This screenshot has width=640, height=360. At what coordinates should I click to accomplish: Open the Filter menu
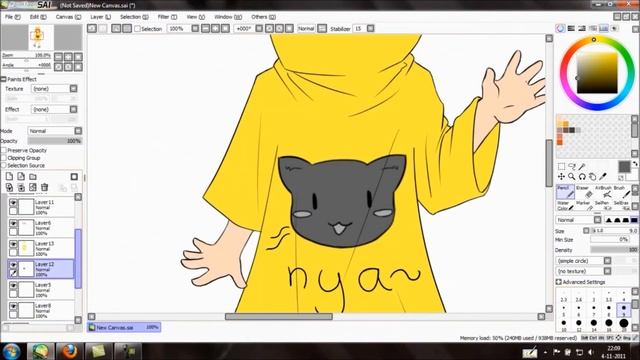[167, 17]
